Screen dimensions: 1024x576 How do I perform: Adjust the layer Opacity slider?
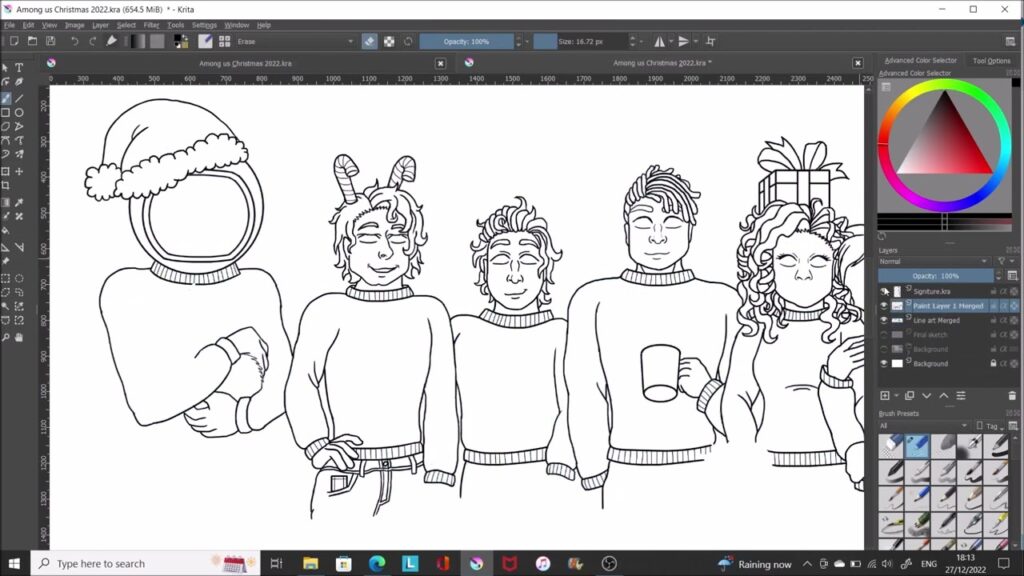[936, 276]
